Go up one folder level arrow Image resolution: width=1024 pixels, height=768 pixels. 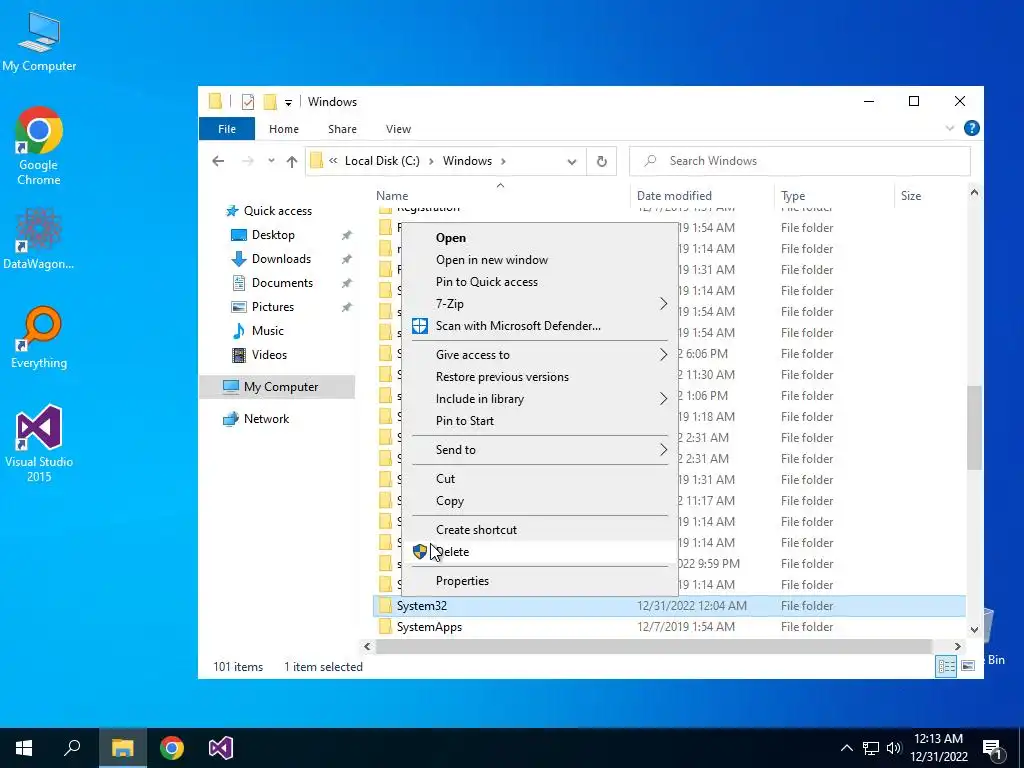(292, 161)
